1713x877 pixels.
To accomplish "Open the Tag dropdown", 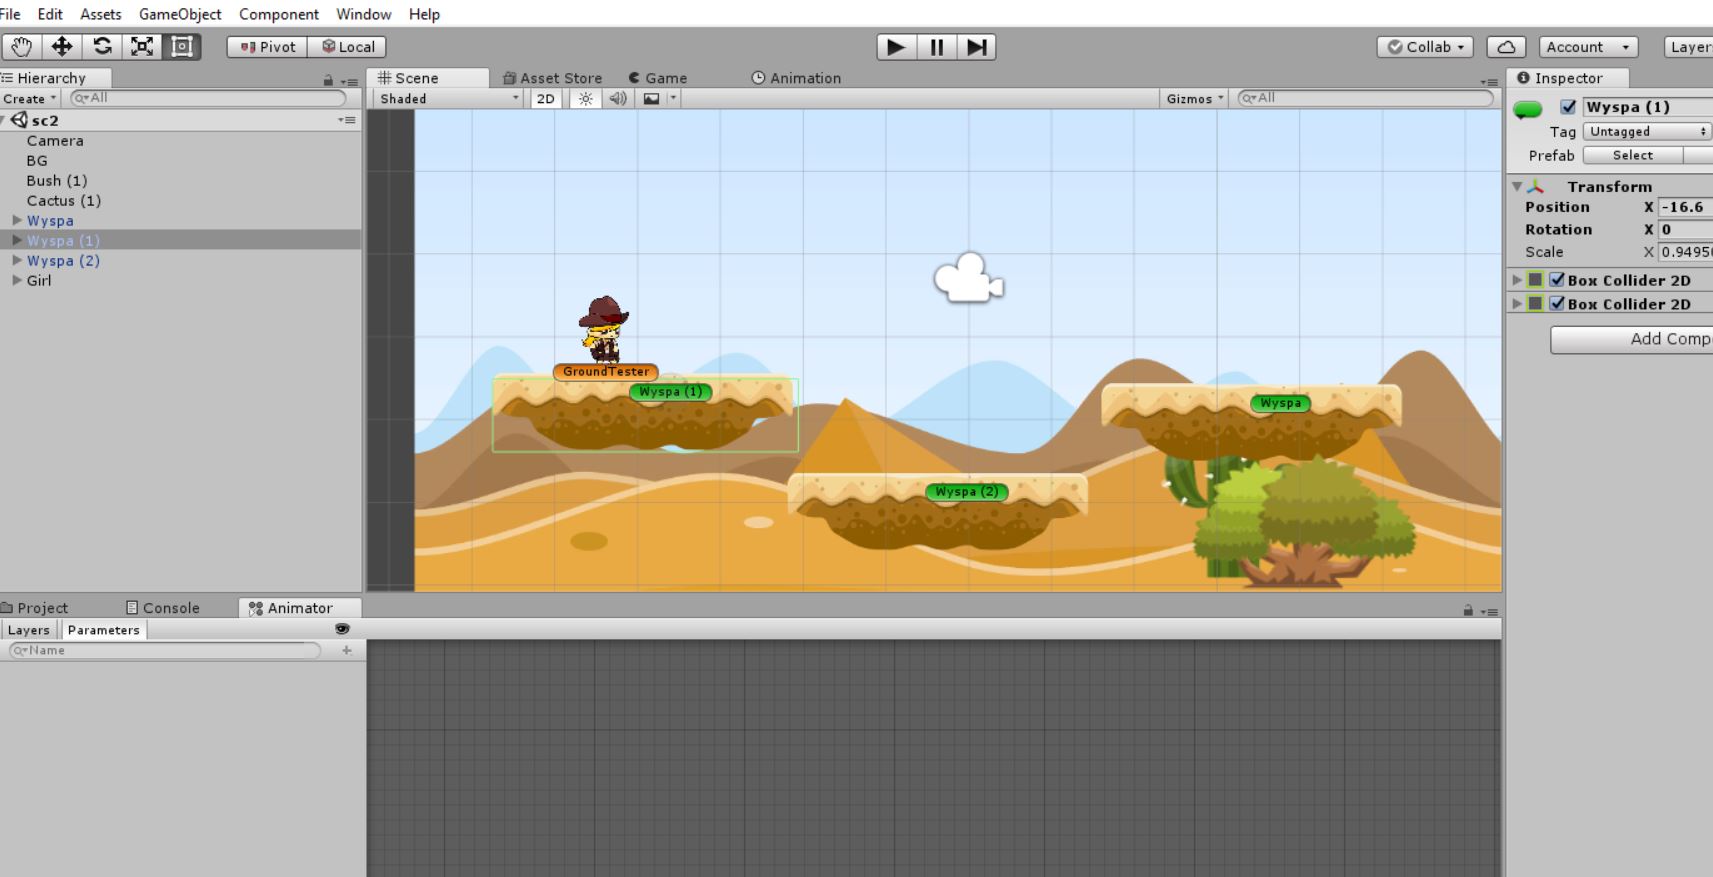I will pos(1647,131).
